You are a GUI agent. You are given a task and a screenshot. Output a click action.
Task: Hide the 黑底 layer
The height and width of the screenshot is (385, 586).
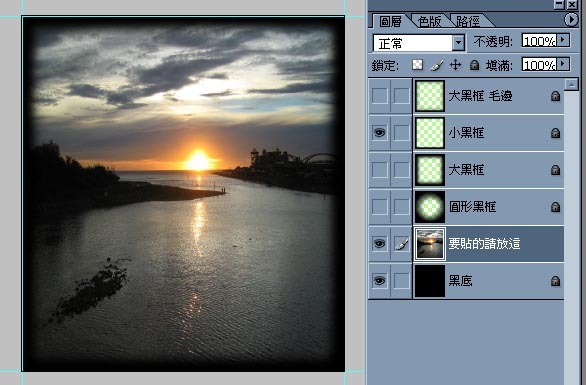380,281
